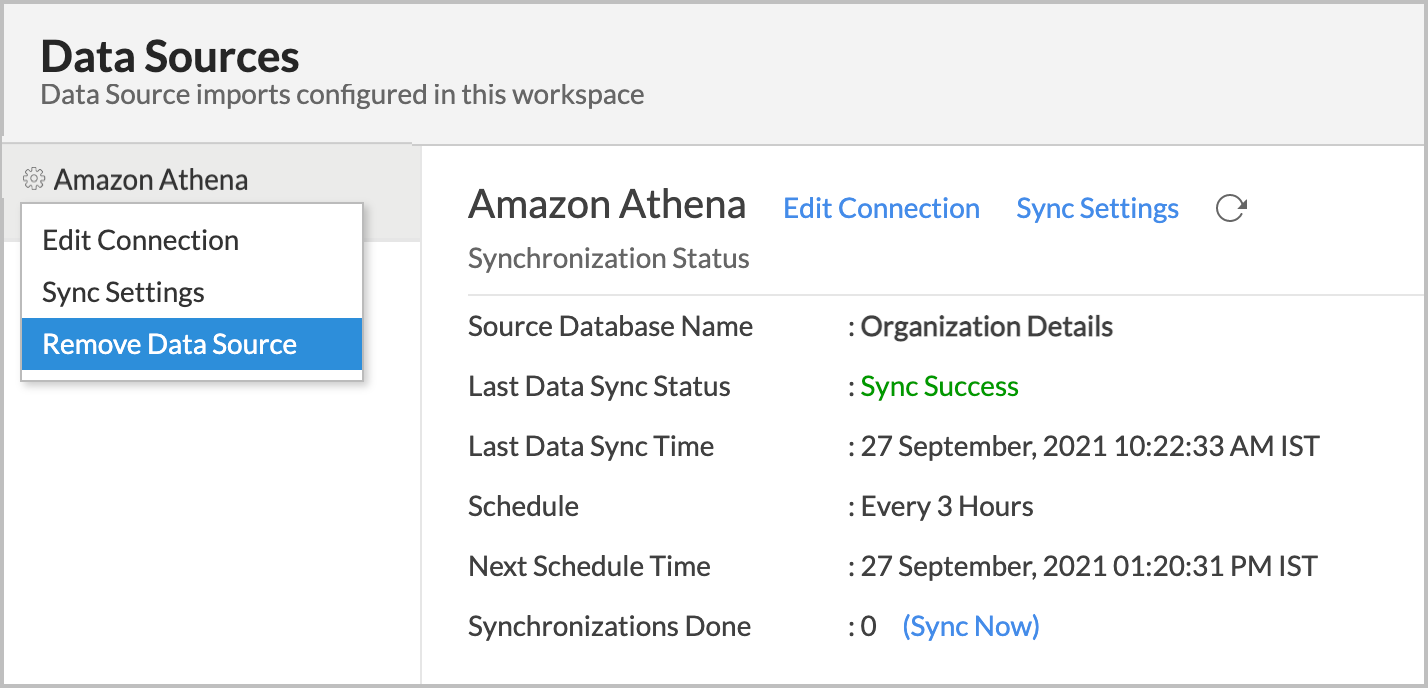Image resolution: width=1428 pixels, height=688 pixels.
Task: Click the Synchronizations Done count value
Action: [x=868, y=626]
